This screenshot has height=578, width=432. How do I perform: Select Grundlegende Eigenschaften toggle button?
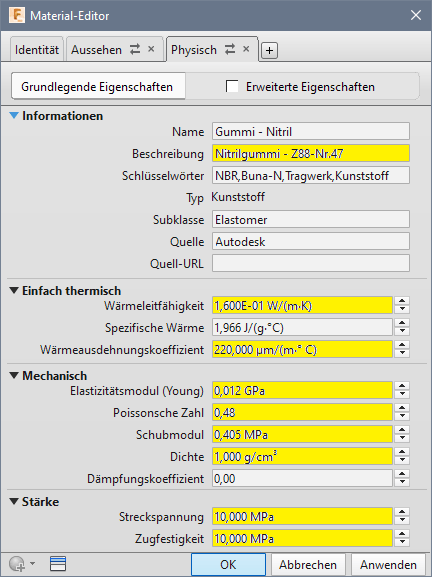pos(98,86)
